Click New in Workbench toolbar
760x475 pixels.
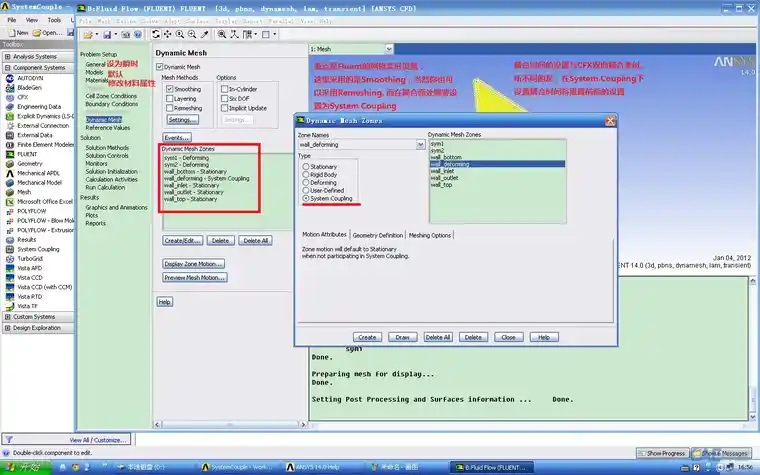click(18, 32)
